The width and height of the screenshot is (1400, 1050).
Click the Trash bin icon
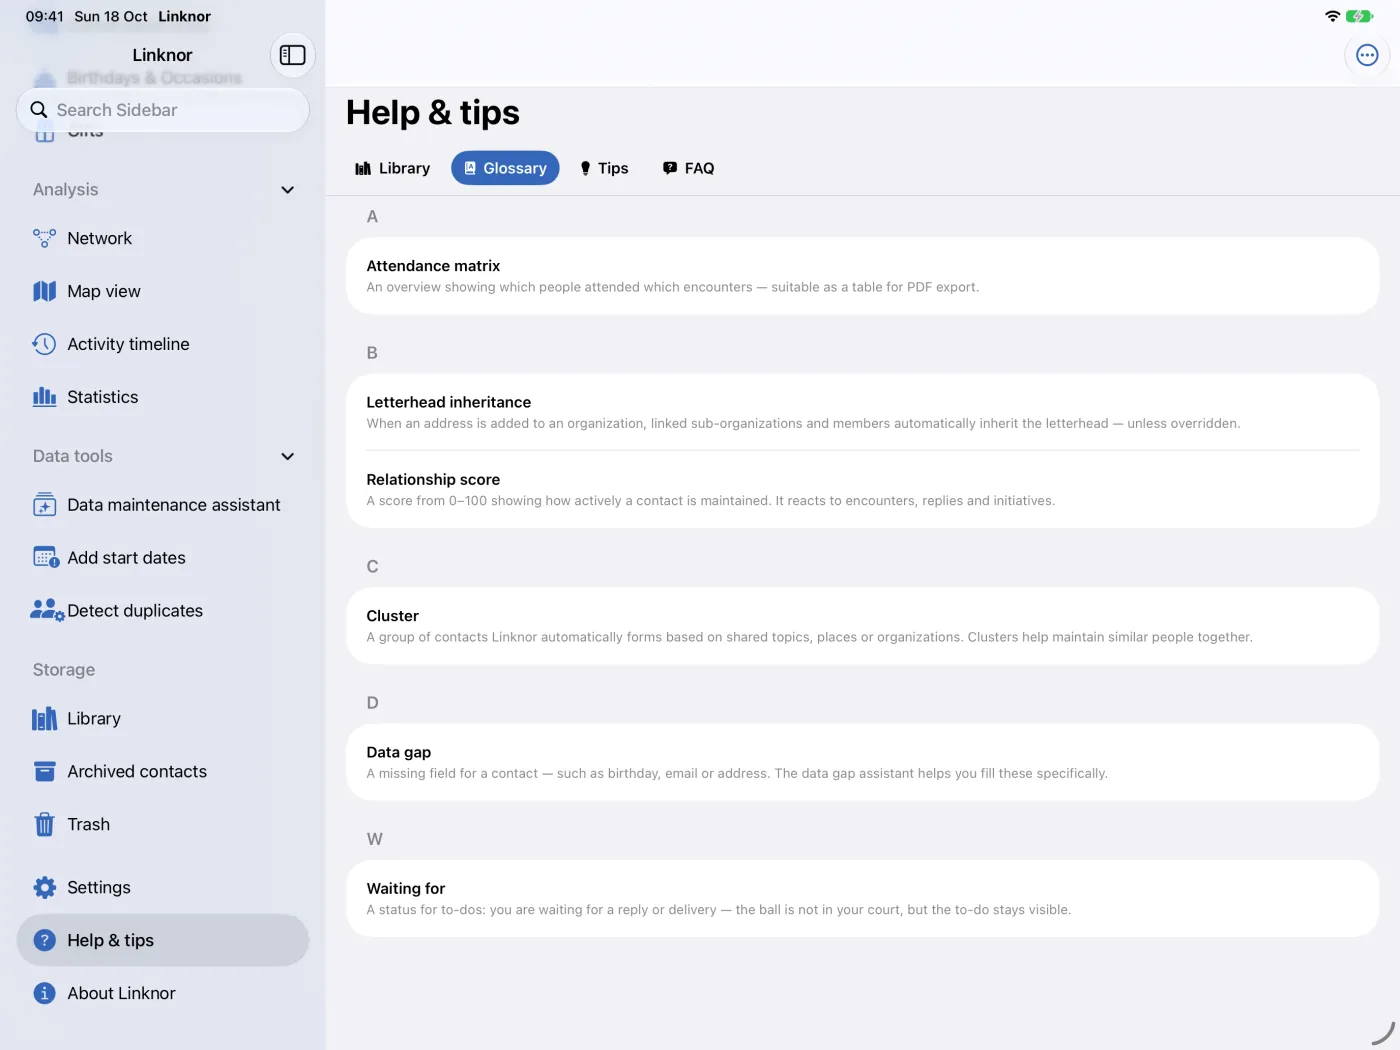tap(44, 824)
